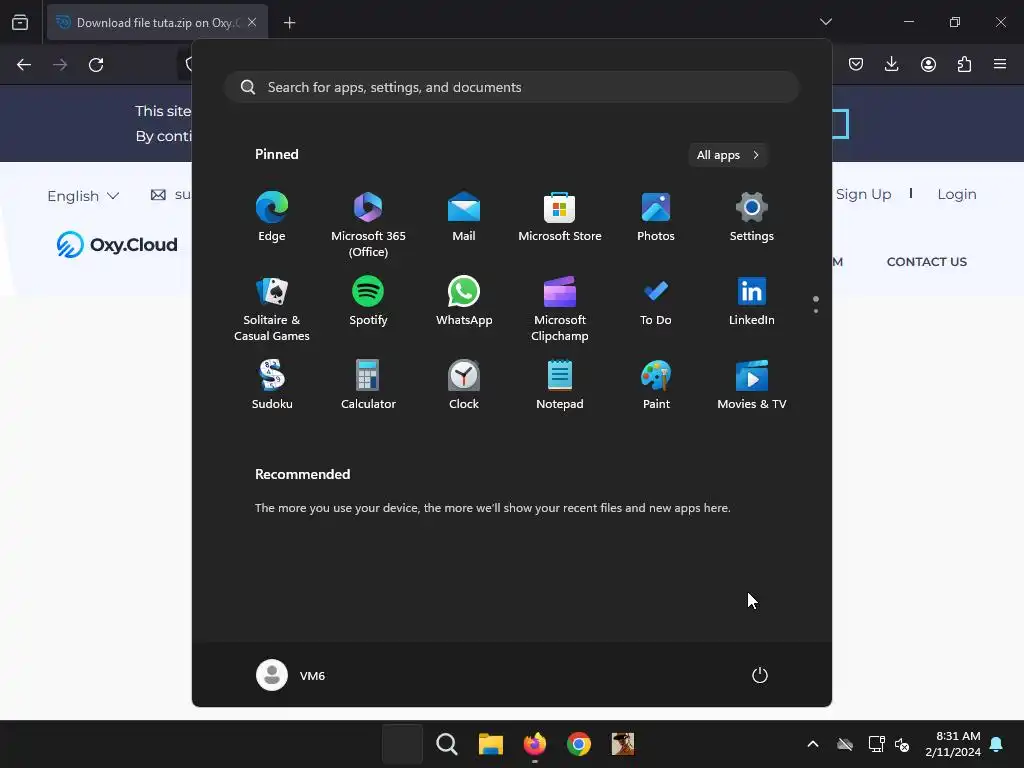
Task: Open Microsoft Store from Start menu
Action: [560, 216]
